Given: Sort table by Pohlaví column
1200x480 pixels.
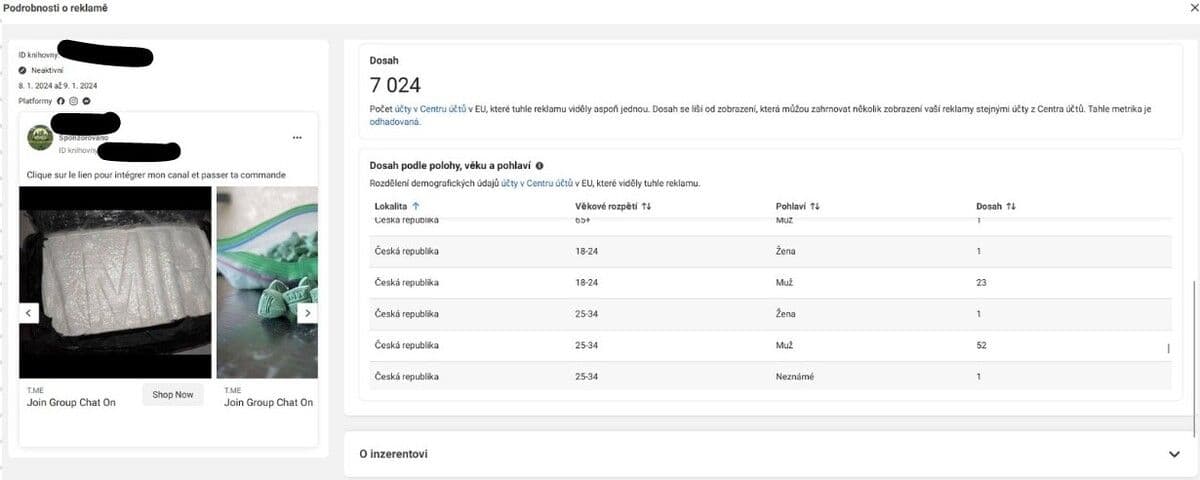Looking at the screenshot, I should pyautogui.click(x=798, y=206).
